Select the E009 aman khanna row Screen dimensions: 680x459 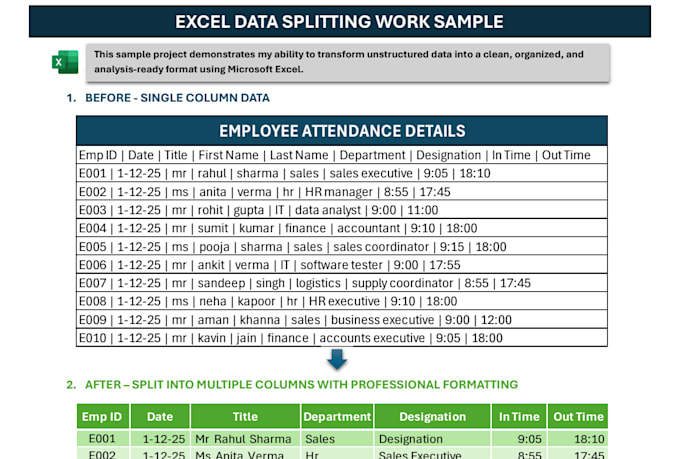[342, 320]
